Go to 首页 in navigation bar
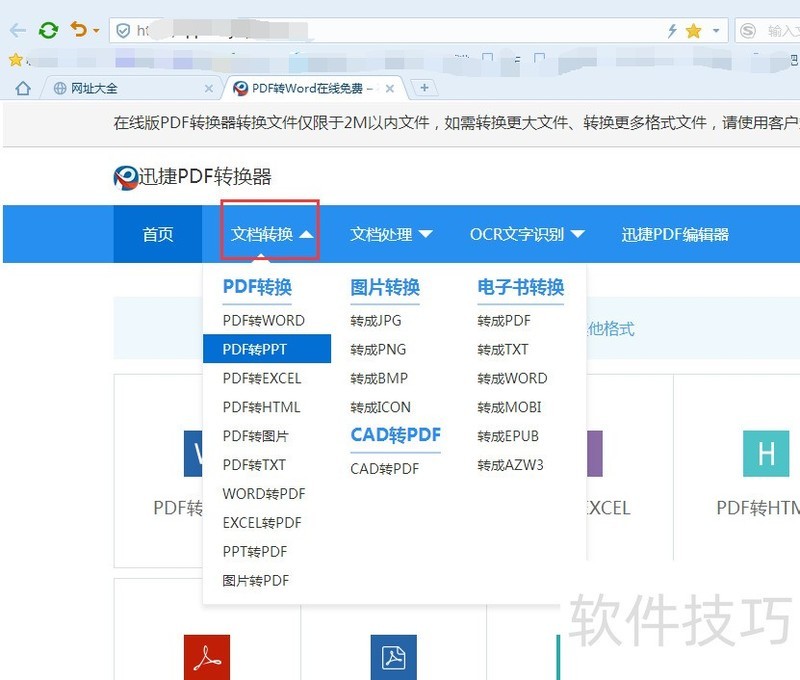Viewport: 800px width, 680px height. [x=158, y=235]
